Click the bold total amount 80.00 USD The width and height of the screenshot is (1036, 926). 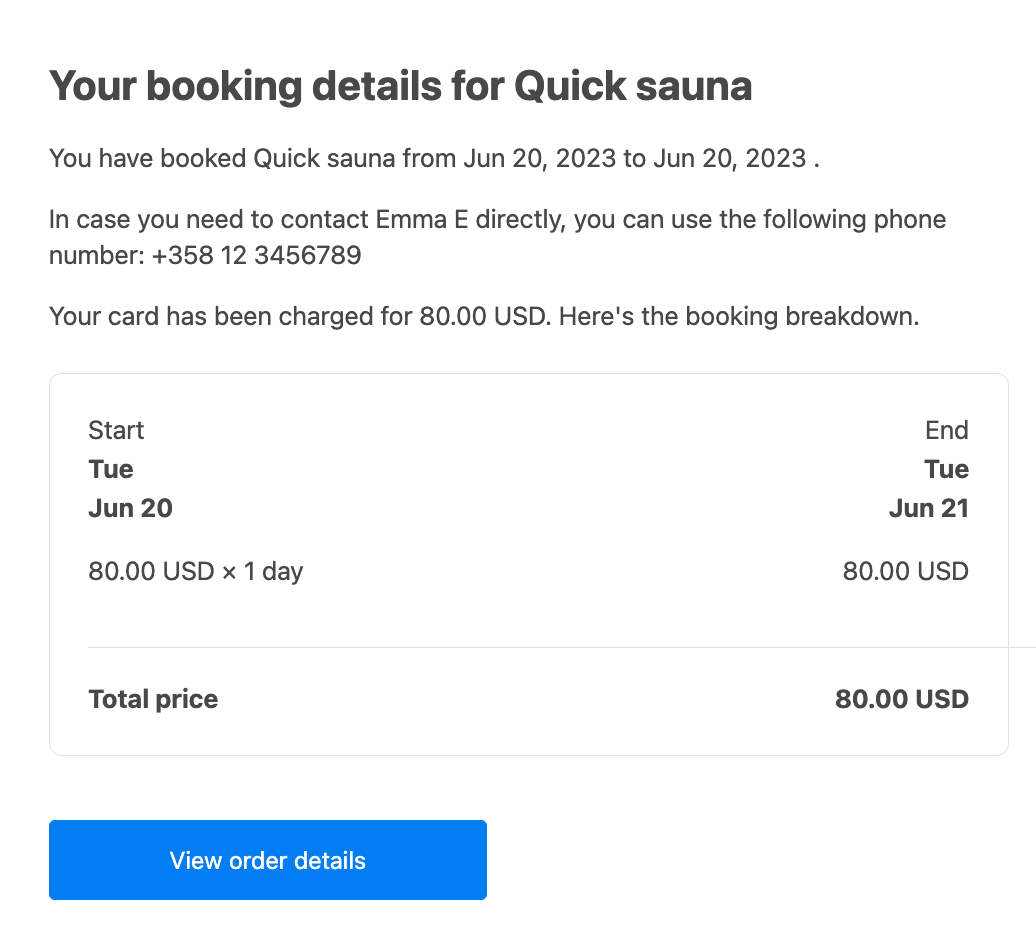[x=901, y=699]
